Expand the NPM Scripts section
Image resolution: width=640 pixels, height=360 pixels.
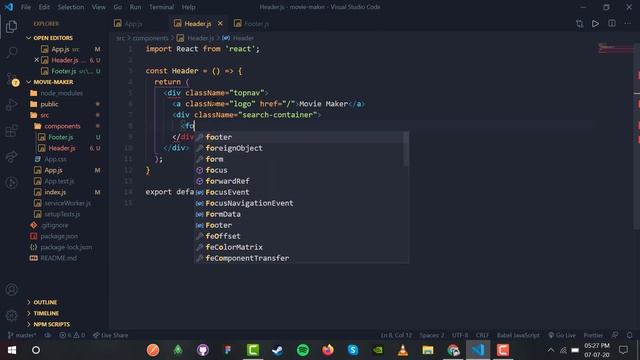51,324
